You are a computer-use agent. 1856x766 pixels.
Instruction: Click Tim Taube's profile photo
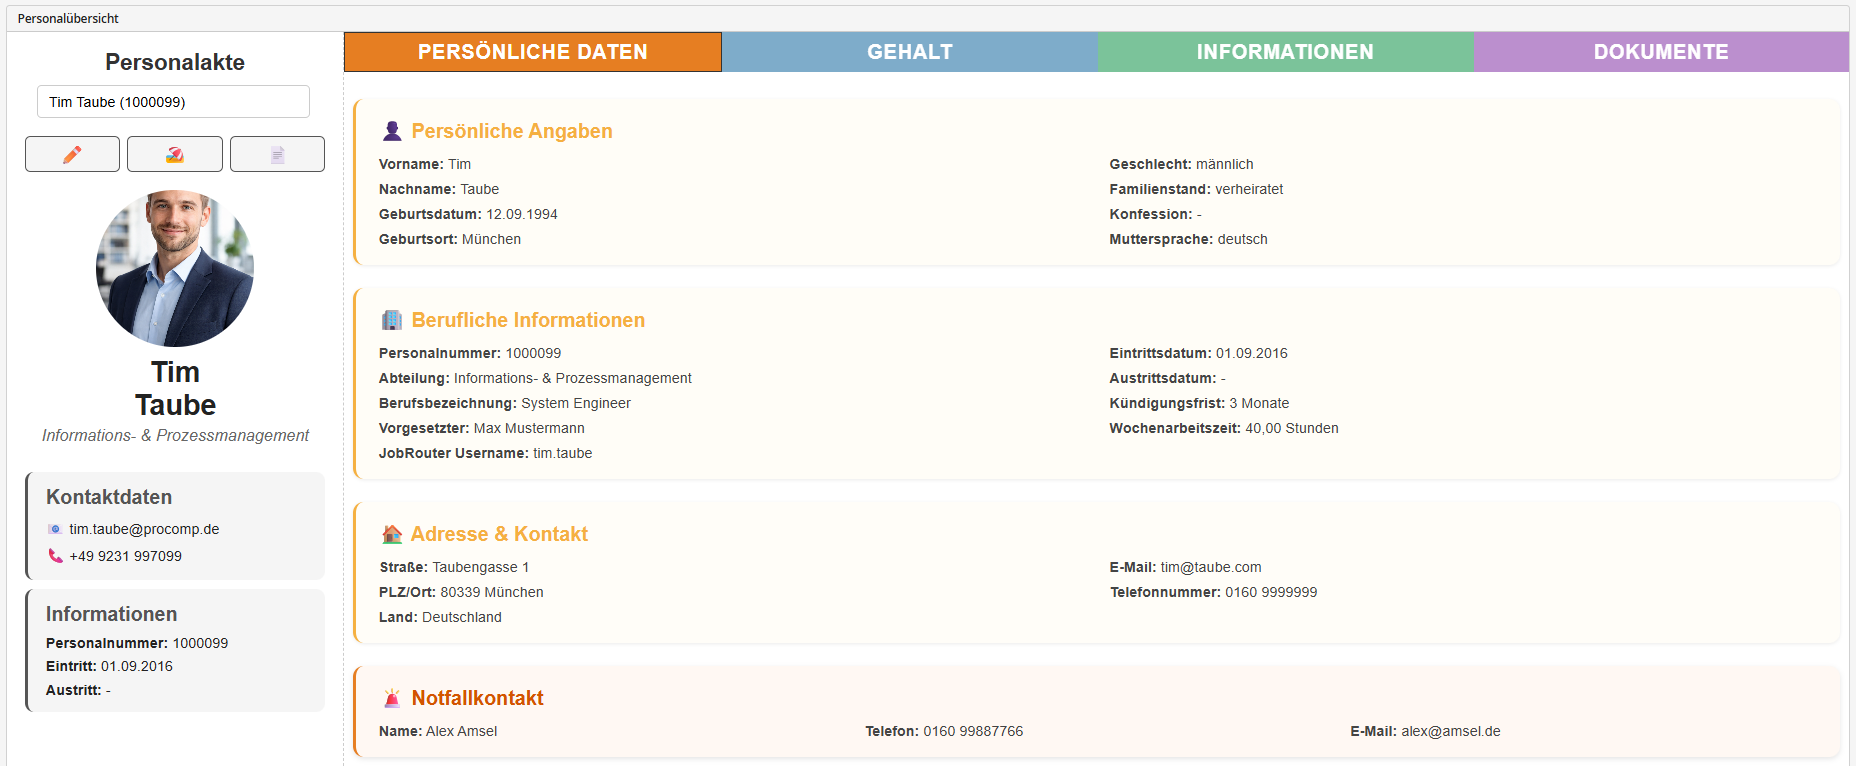[175, 268]
